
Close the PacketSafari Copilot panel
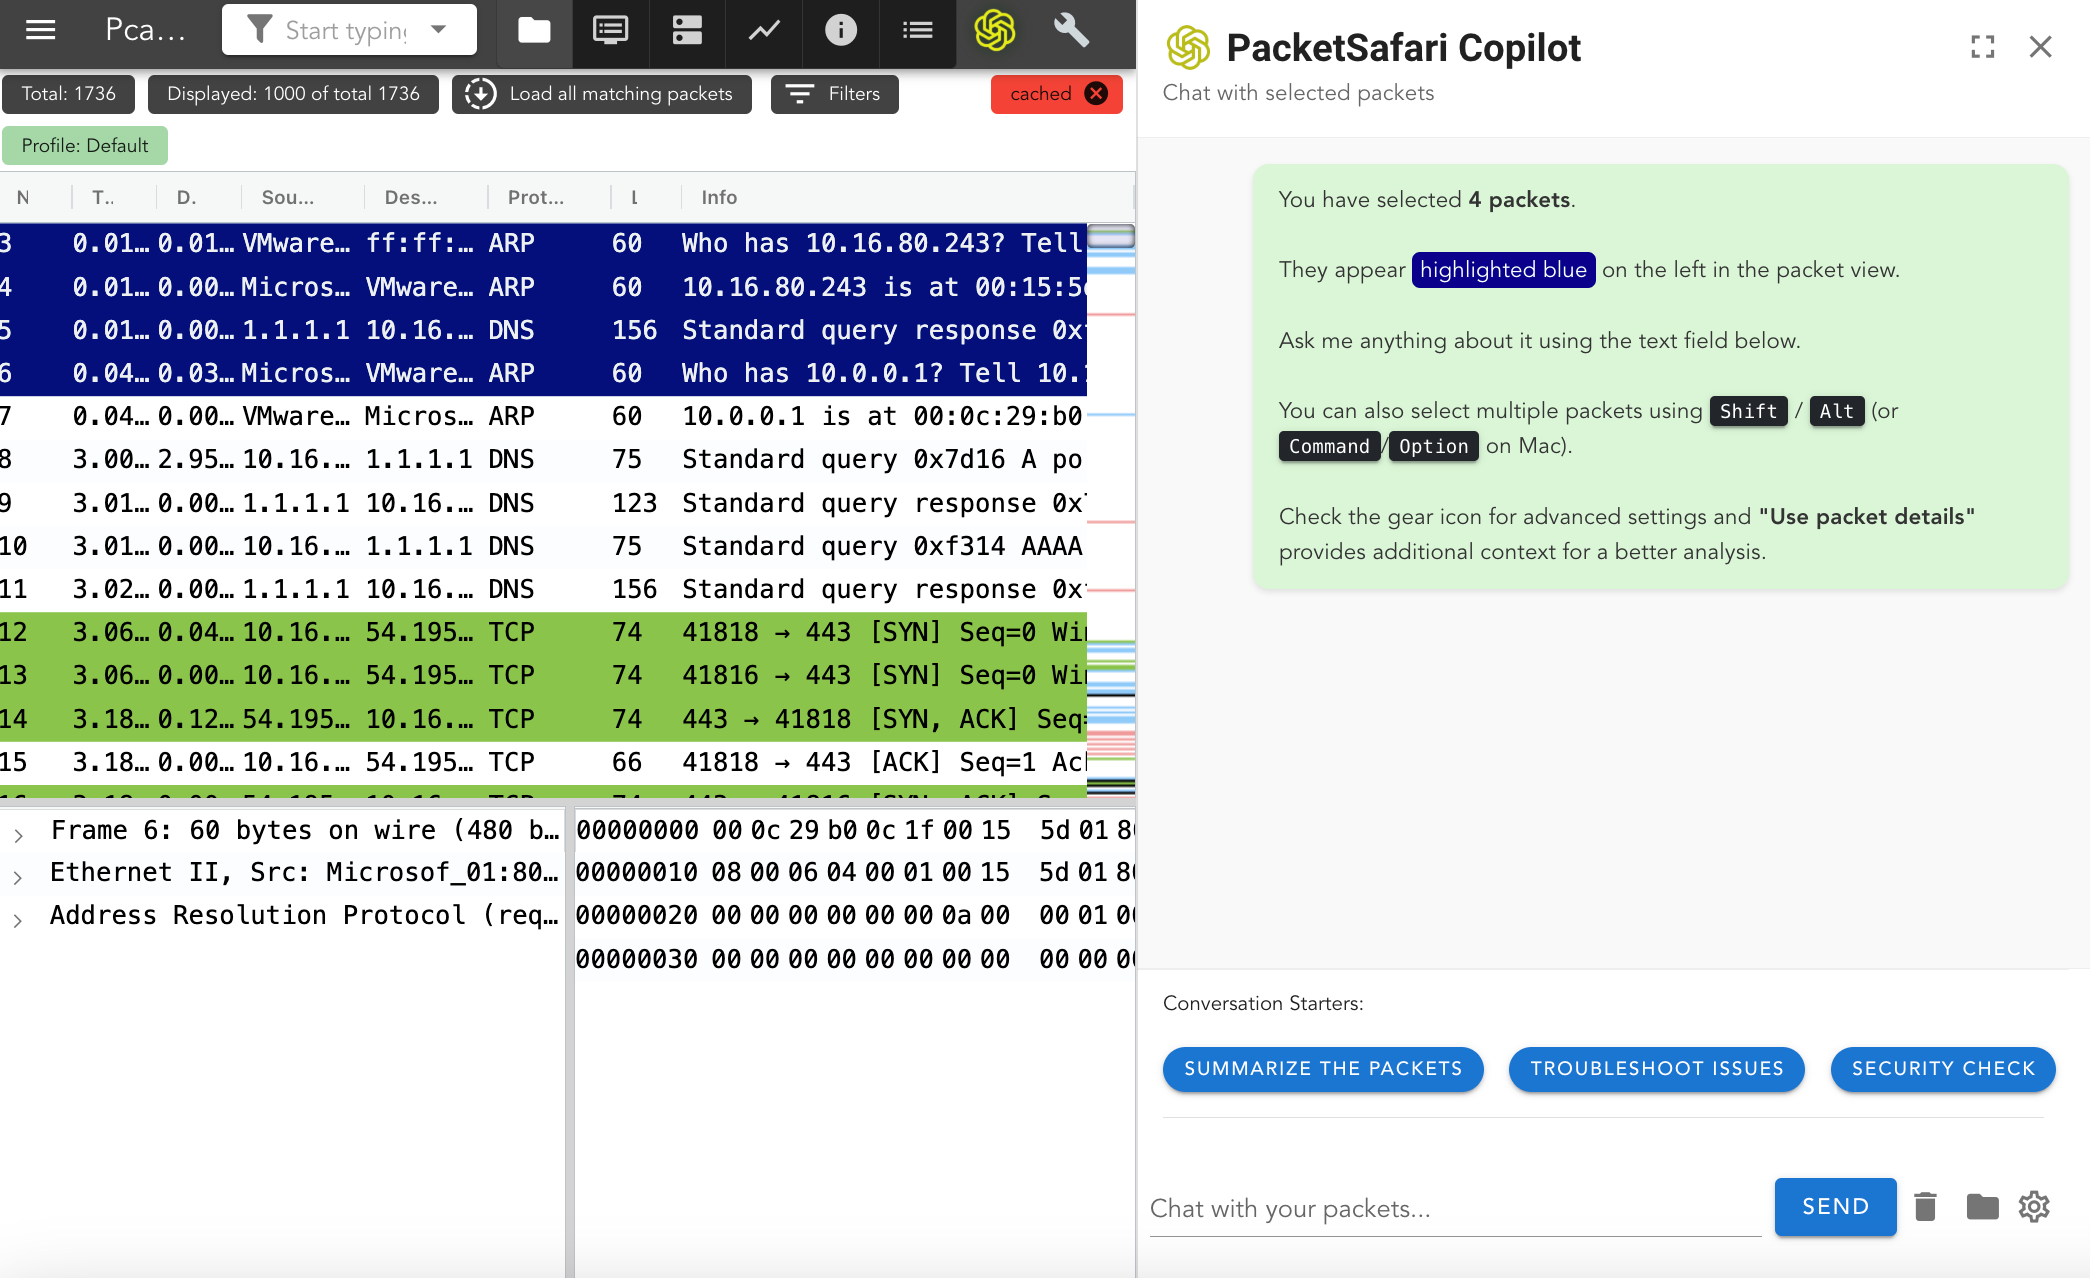(2040, 47)
